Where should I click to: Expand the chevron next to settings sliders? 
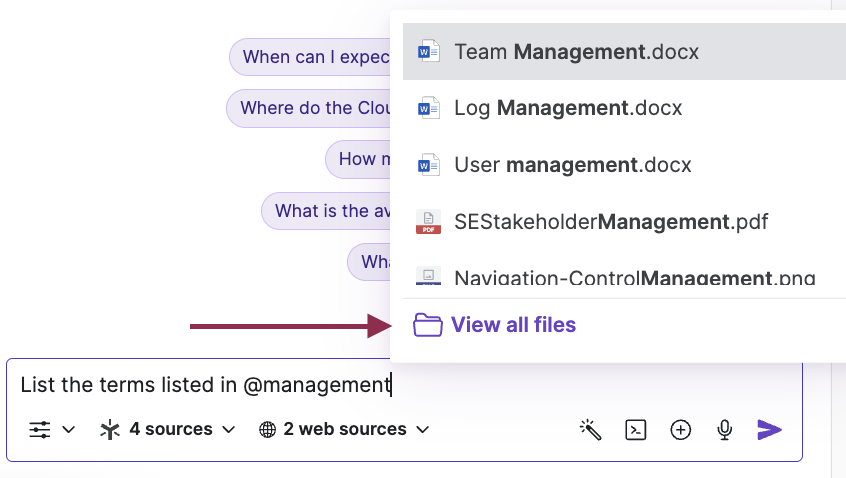pos(69,429)
